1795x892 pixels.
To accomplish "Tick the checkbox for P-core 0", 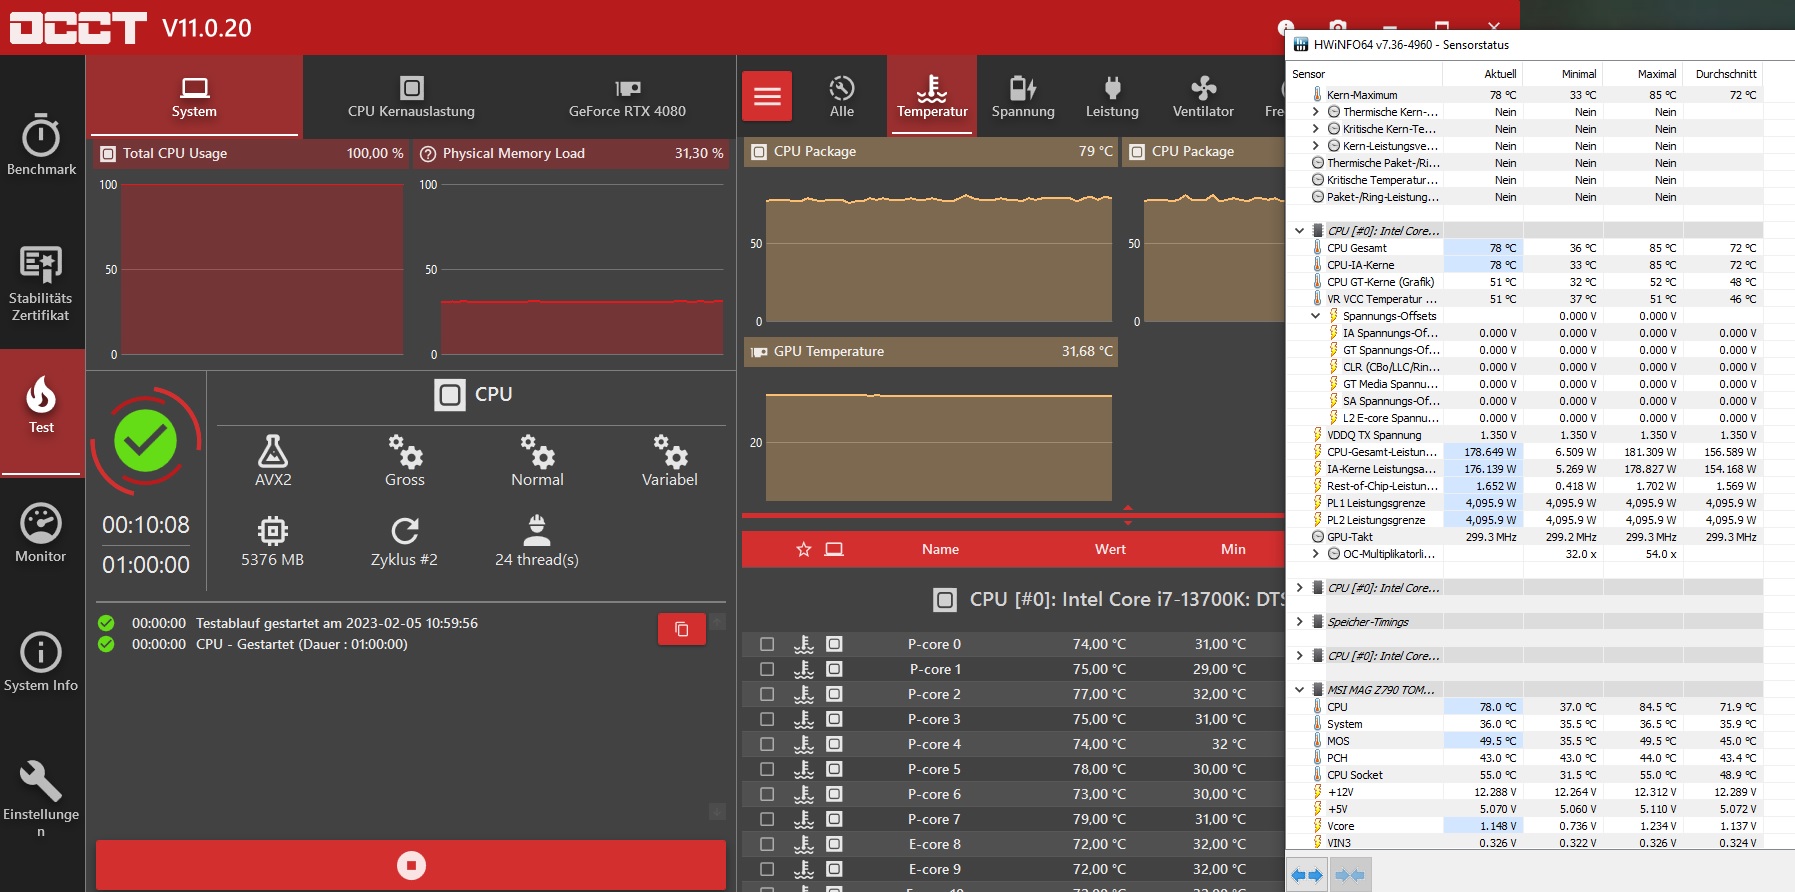I will pos(767,644).
